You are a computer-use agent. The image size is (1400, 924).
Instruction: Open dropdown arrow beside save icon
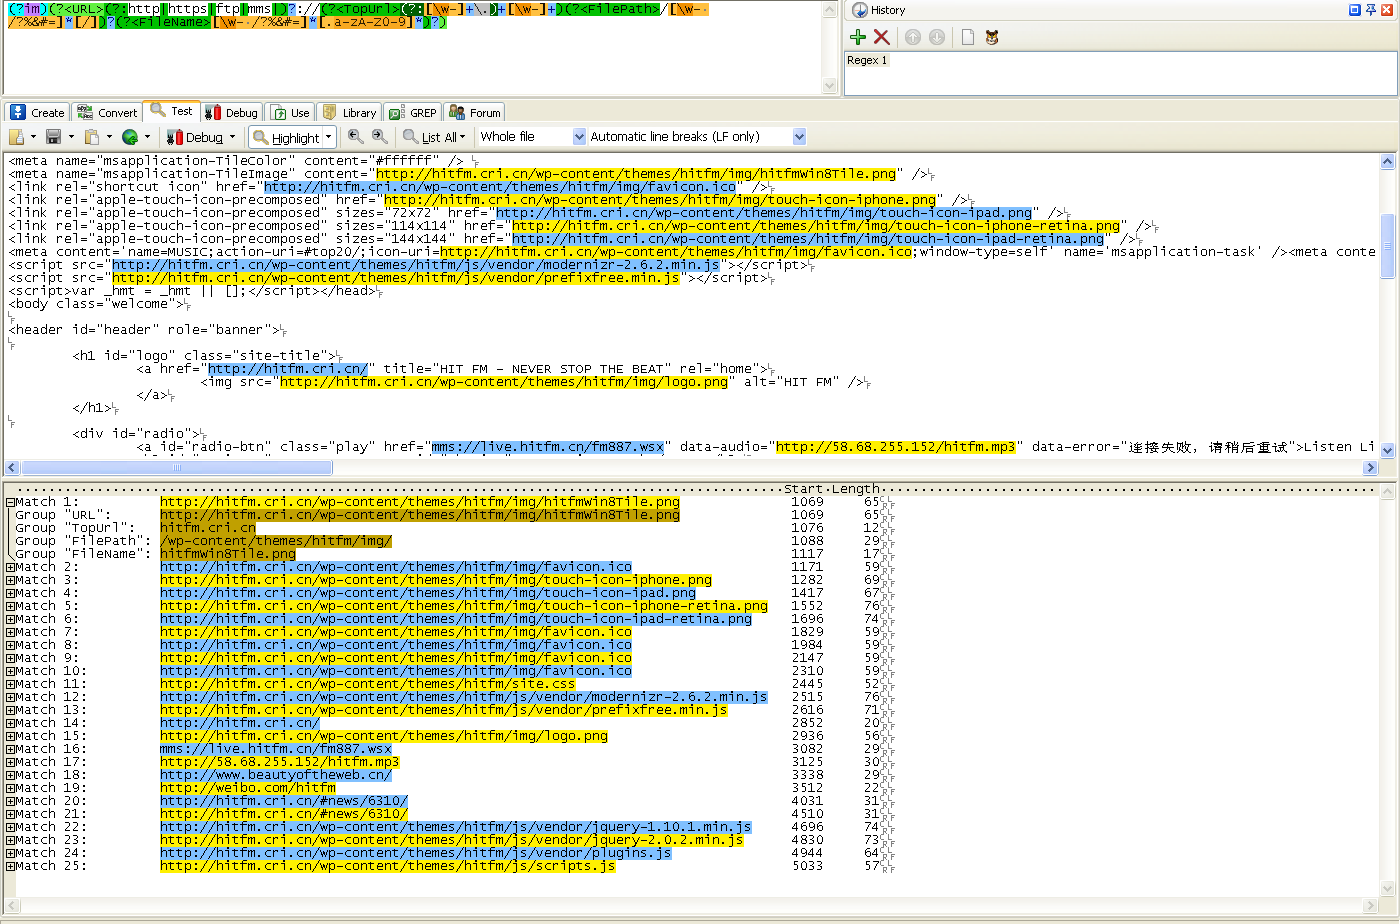coord(70,137)
